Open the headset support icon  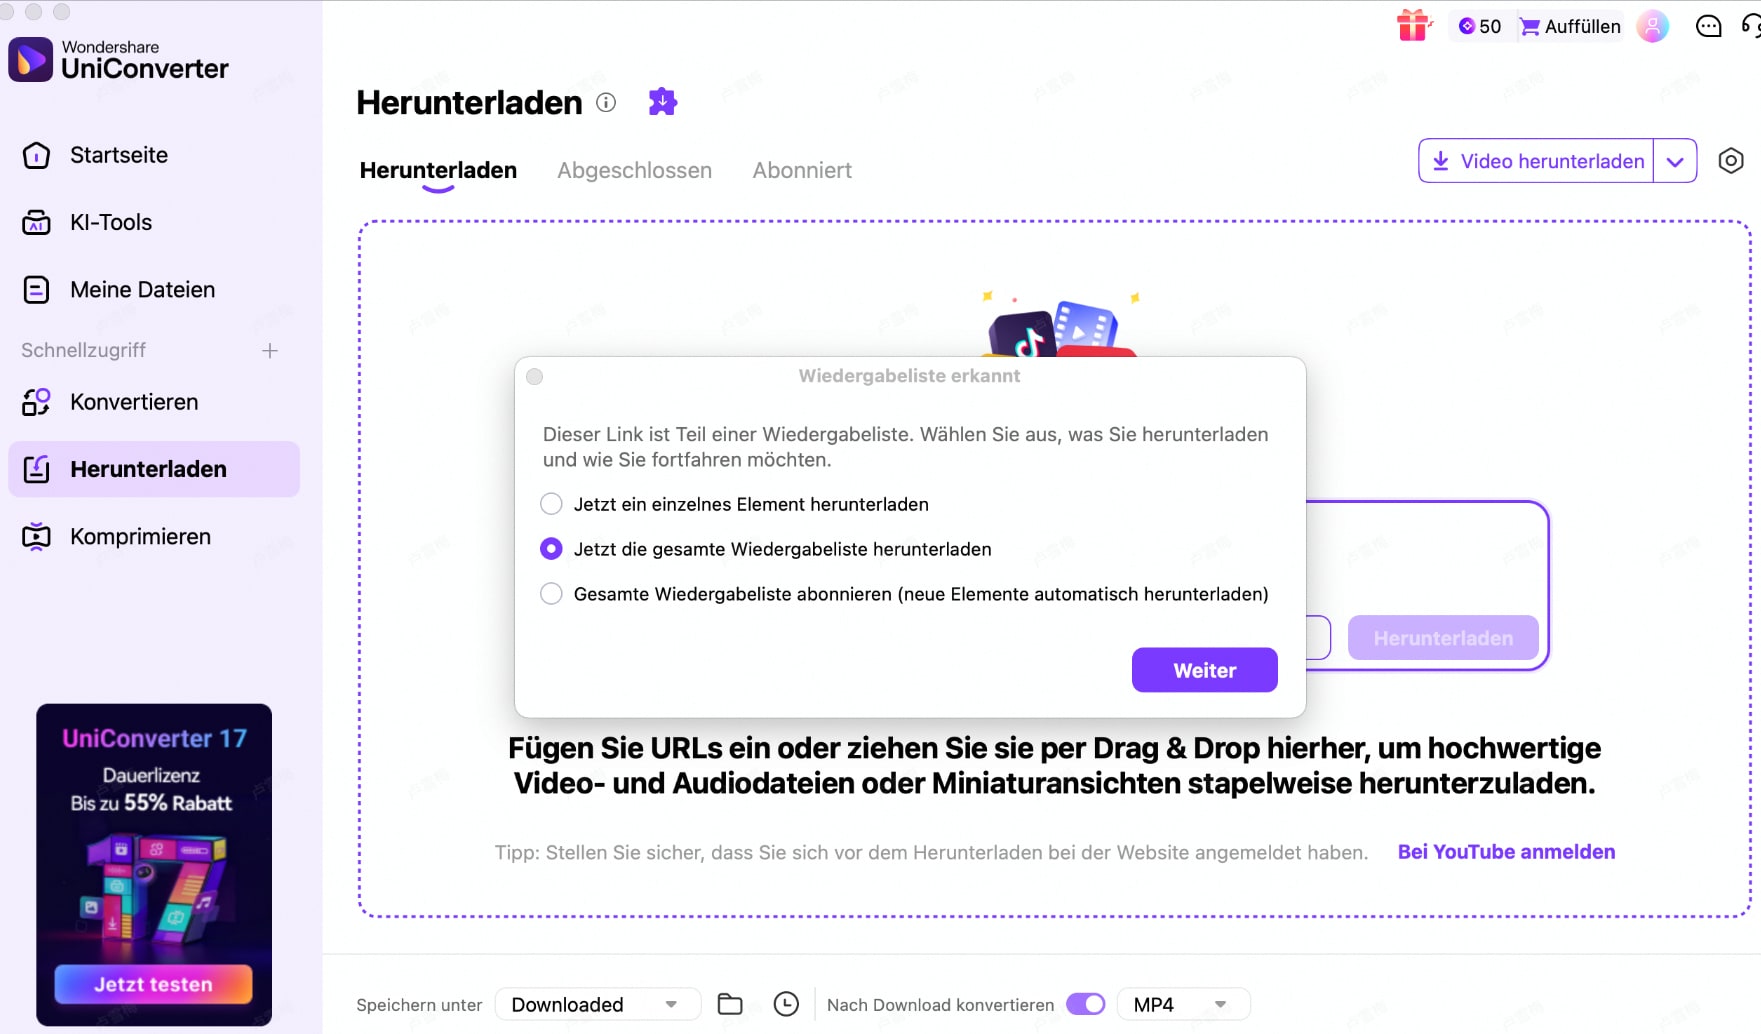(x=1751, y=26)
